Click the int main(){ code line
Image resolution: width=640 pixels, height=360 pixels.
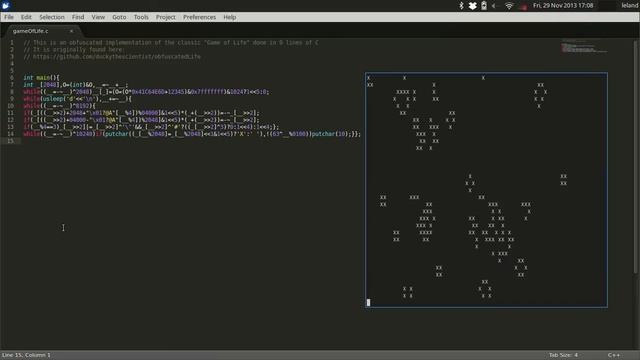[x=41, y=78]
